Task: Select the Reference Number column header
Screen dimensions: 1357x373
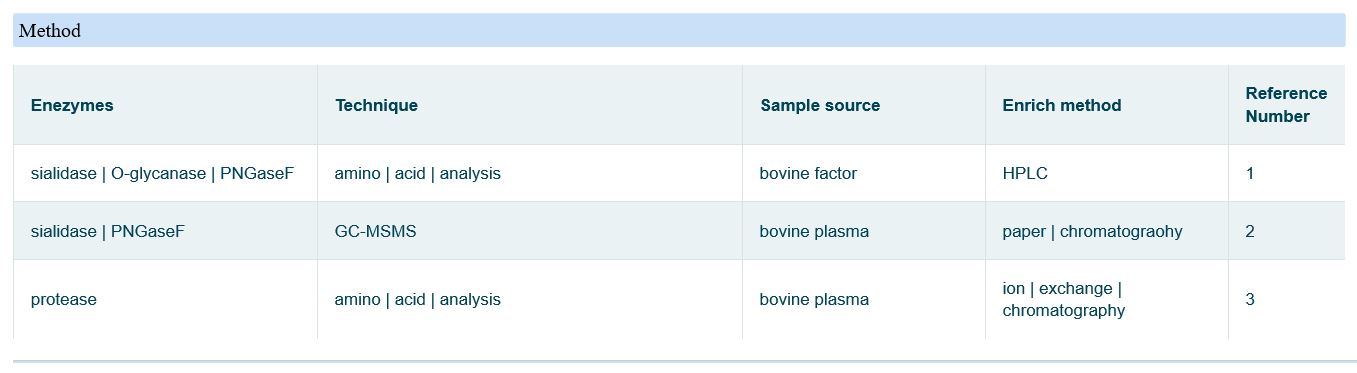Action: click(x=1286, y=105)
